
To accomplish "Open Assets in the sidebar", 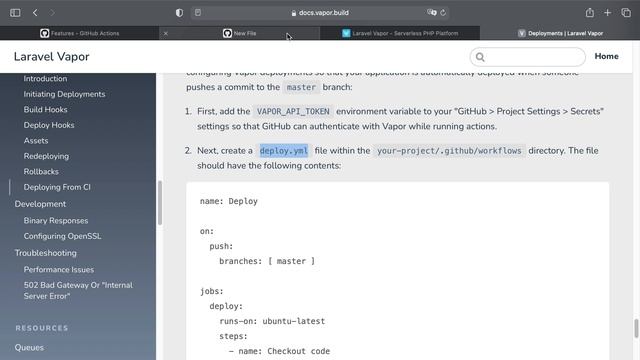I will point(36,140).
